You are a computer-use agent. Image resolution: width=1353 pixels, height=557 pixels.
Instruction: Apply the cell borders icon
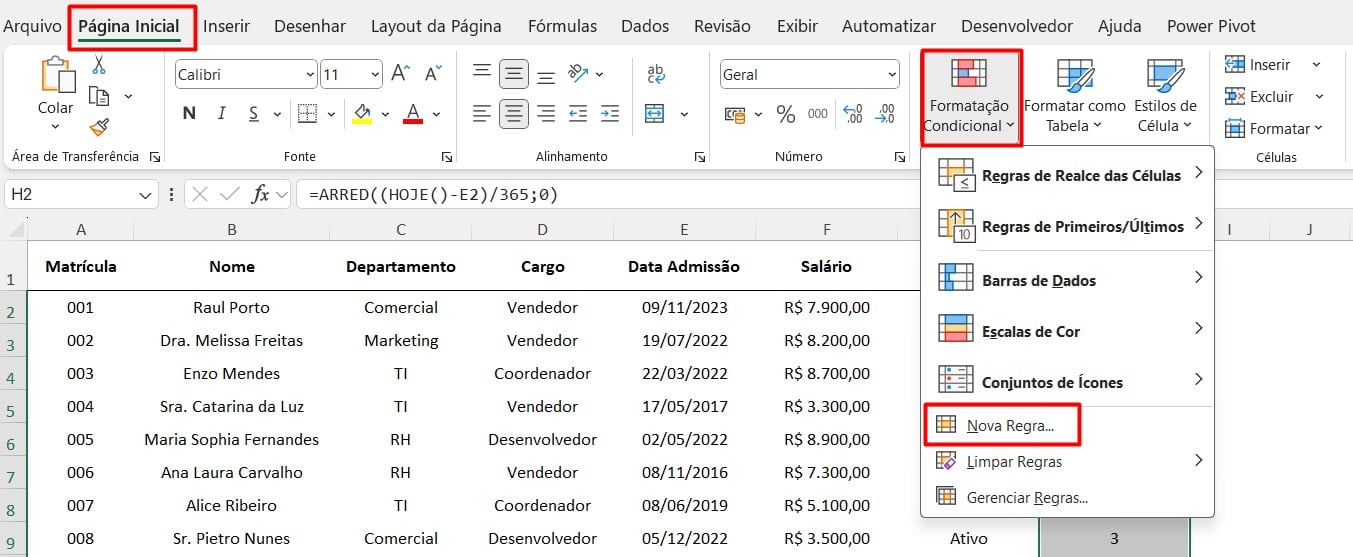308,113
